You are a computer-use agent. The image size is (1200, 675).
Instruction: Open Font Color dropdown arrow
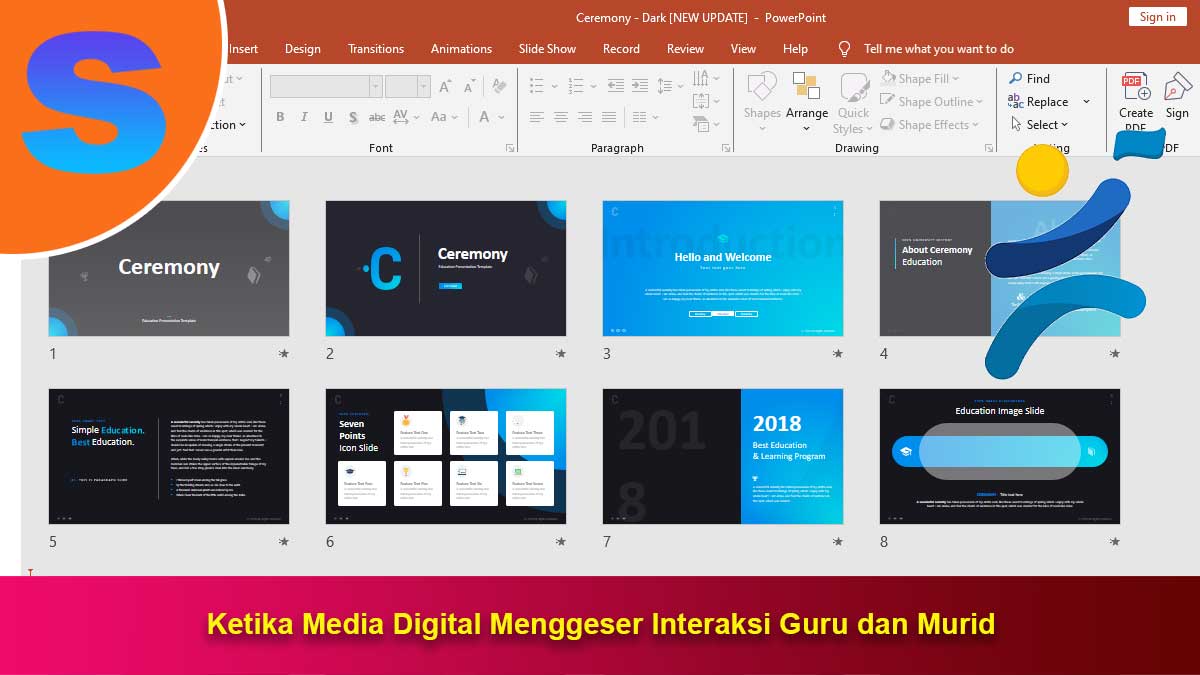pos(501,117)
